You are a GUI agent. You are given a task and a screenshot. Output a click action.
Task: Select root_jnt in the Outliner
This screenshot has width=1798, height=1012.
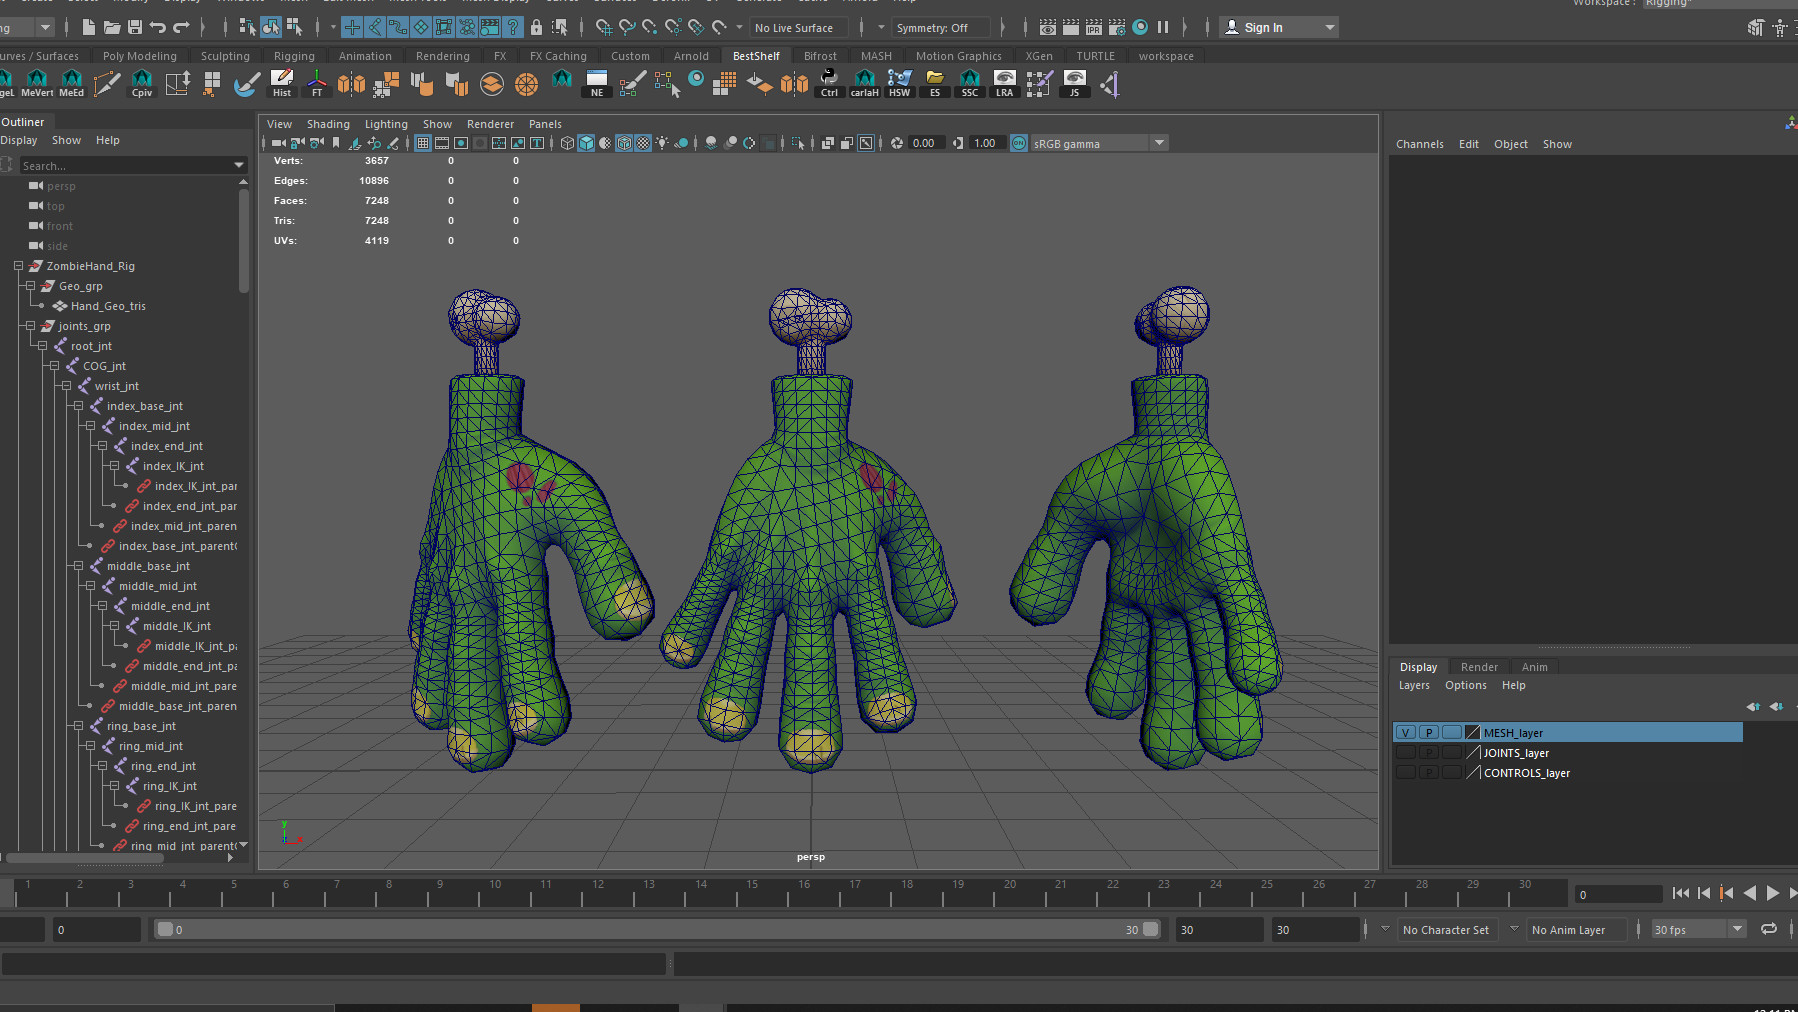(91, 345)
